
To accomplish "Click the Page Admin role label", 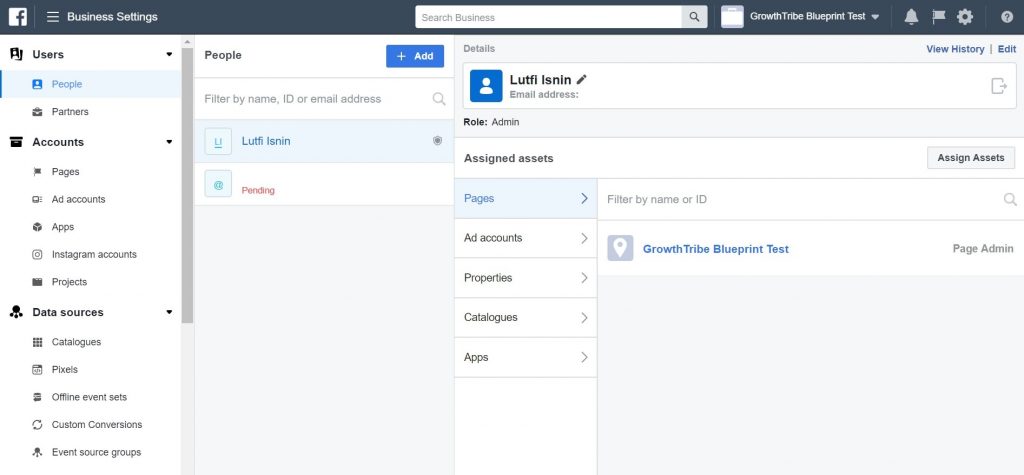I will click(983, 248).
